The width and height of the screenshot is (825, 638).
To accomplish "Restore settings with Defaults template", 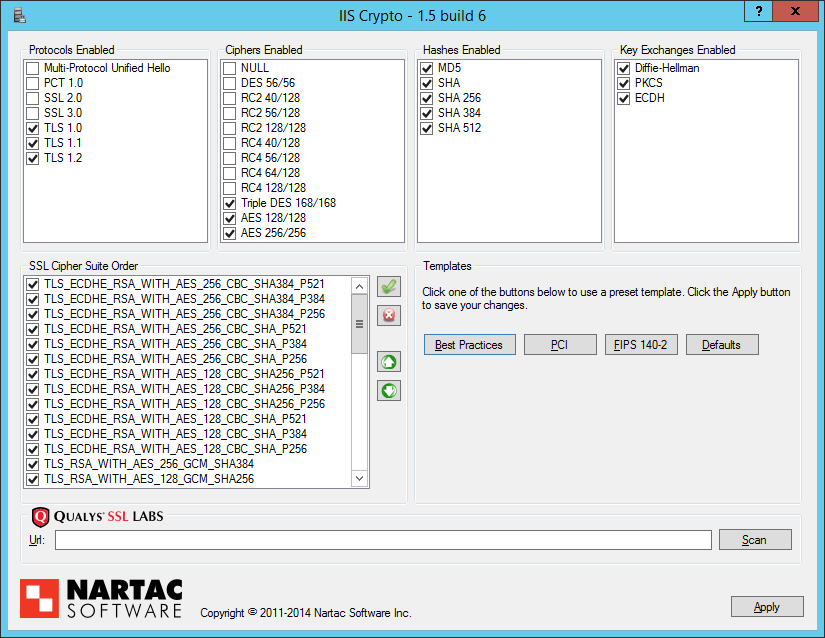I will pos(724,344).
